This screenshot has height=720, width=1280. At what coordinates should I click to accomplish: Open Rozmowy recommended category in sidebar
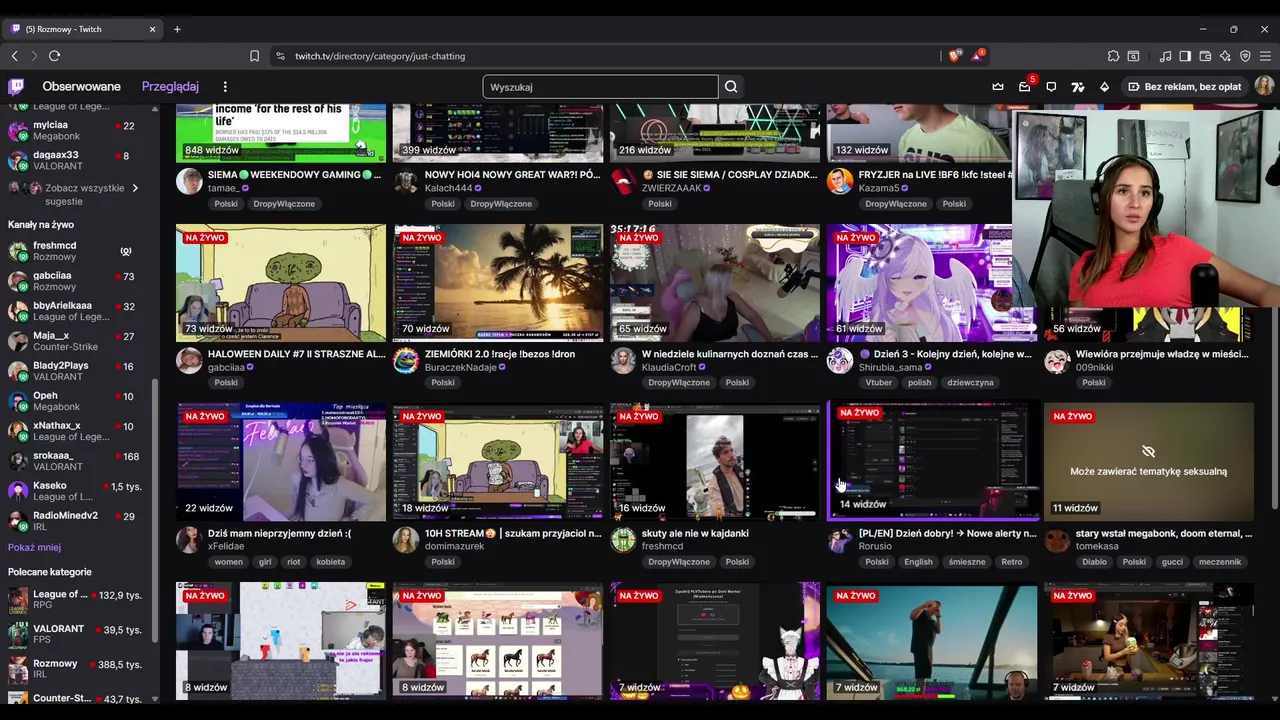[78, 669]
